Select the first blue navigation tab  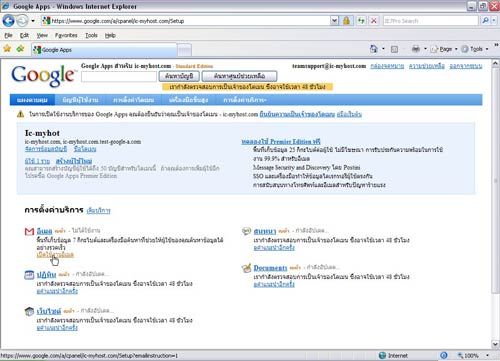pos(32,100)
